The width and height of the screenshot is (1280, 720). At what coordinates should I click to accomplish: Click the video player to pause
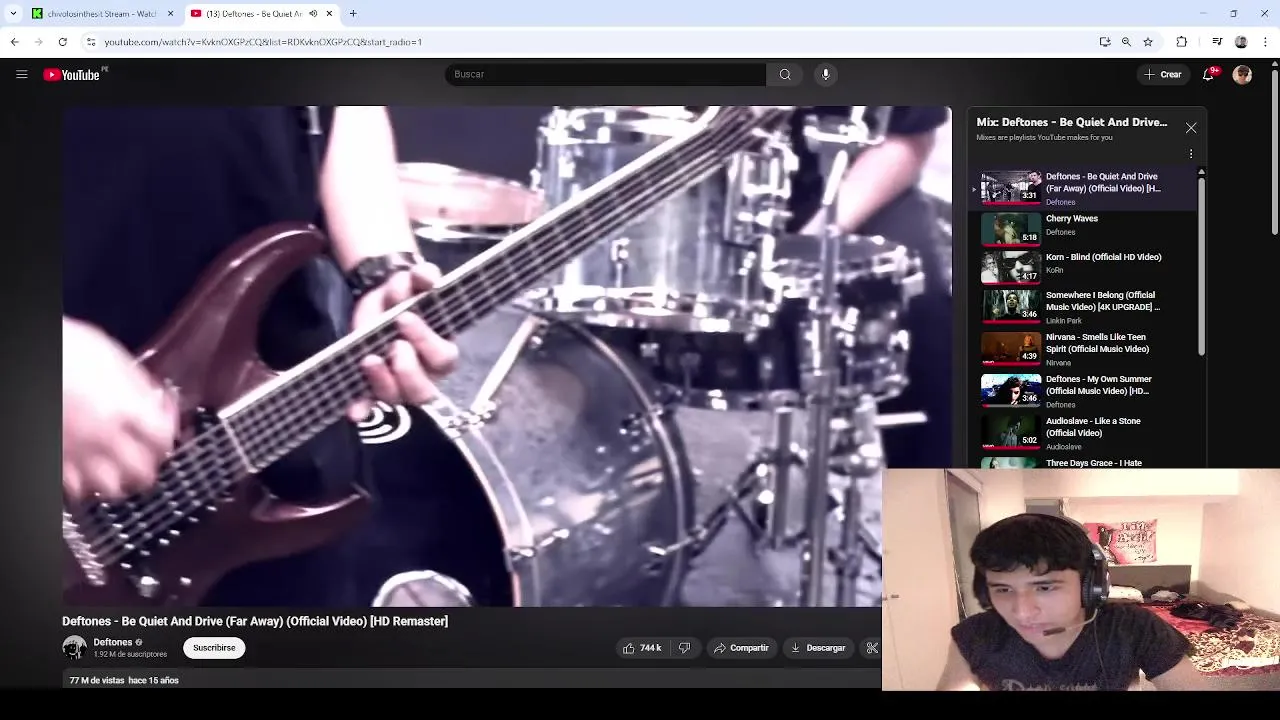point(507,356)
